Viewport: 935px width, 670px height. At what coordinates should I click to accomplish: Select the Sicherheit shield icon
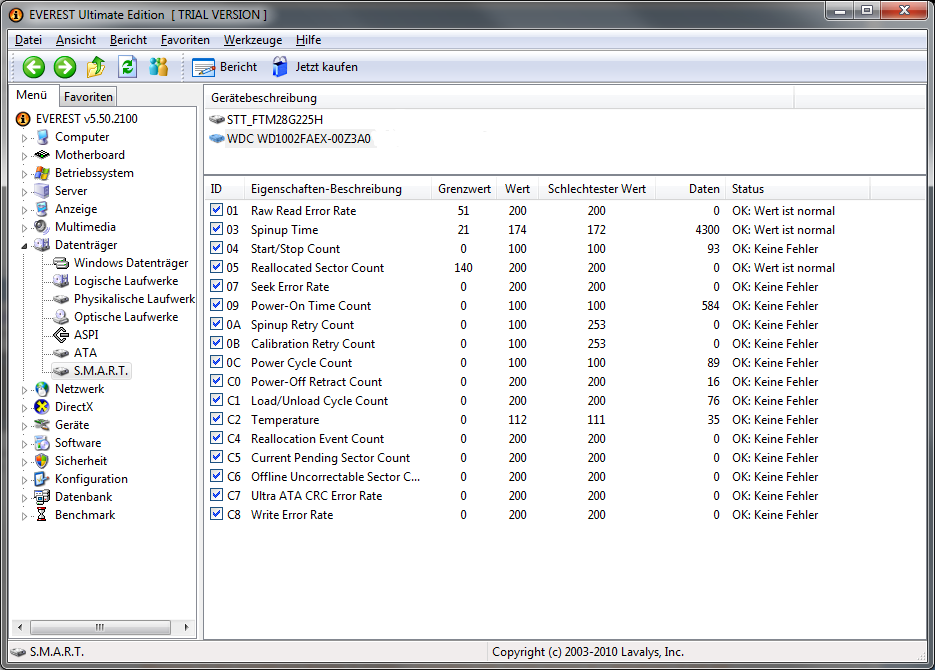42,461
